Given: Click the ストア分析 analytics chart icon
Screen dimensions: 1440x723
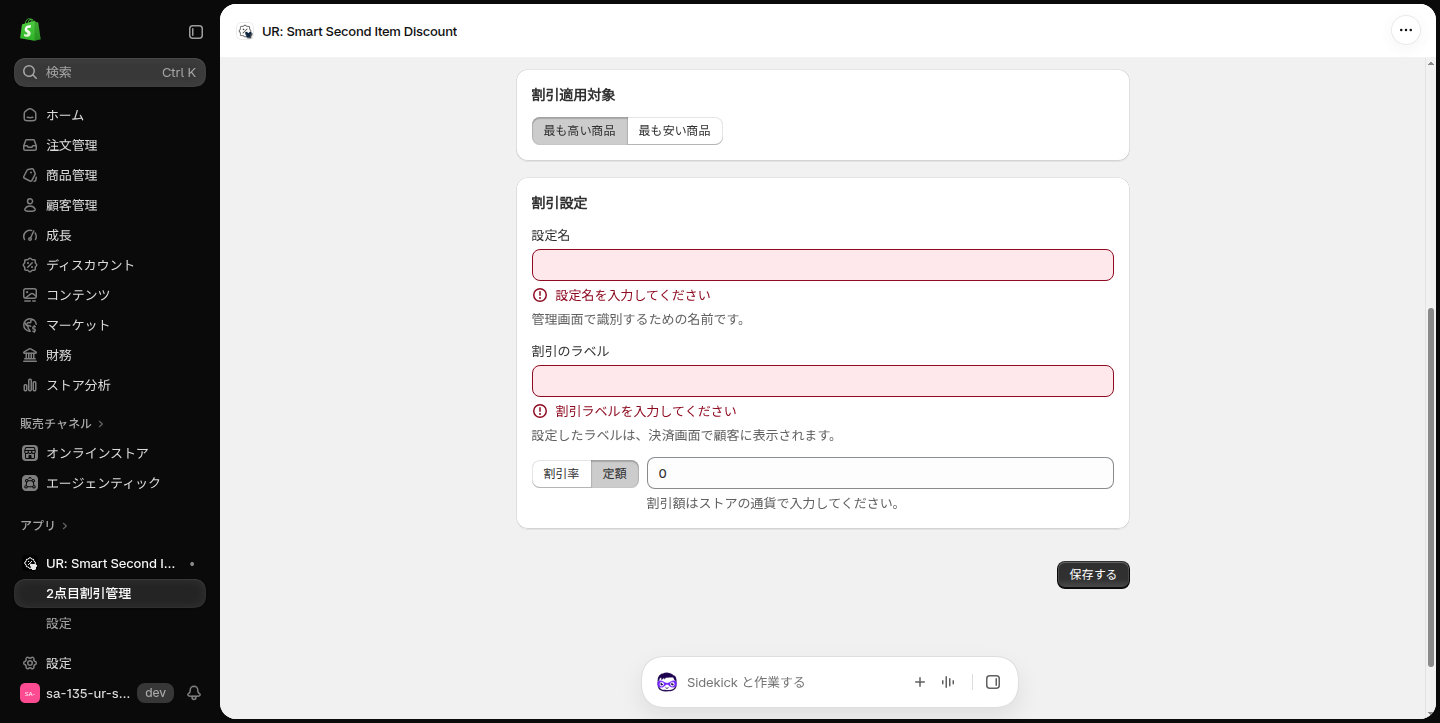Looking at the screenshot, I should tap(30, 385).
